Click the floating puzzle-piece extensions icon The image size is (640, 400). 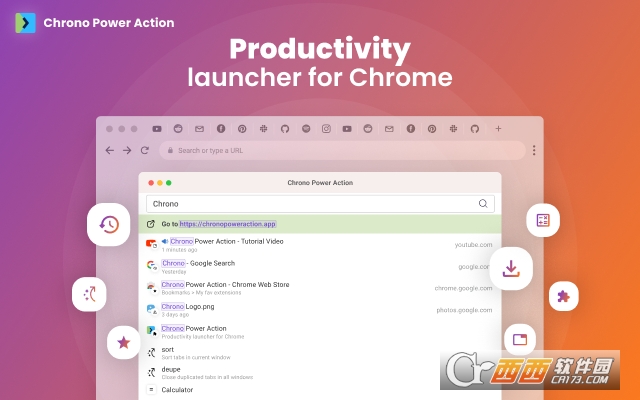pyautogui.click(x=564, y=296)
